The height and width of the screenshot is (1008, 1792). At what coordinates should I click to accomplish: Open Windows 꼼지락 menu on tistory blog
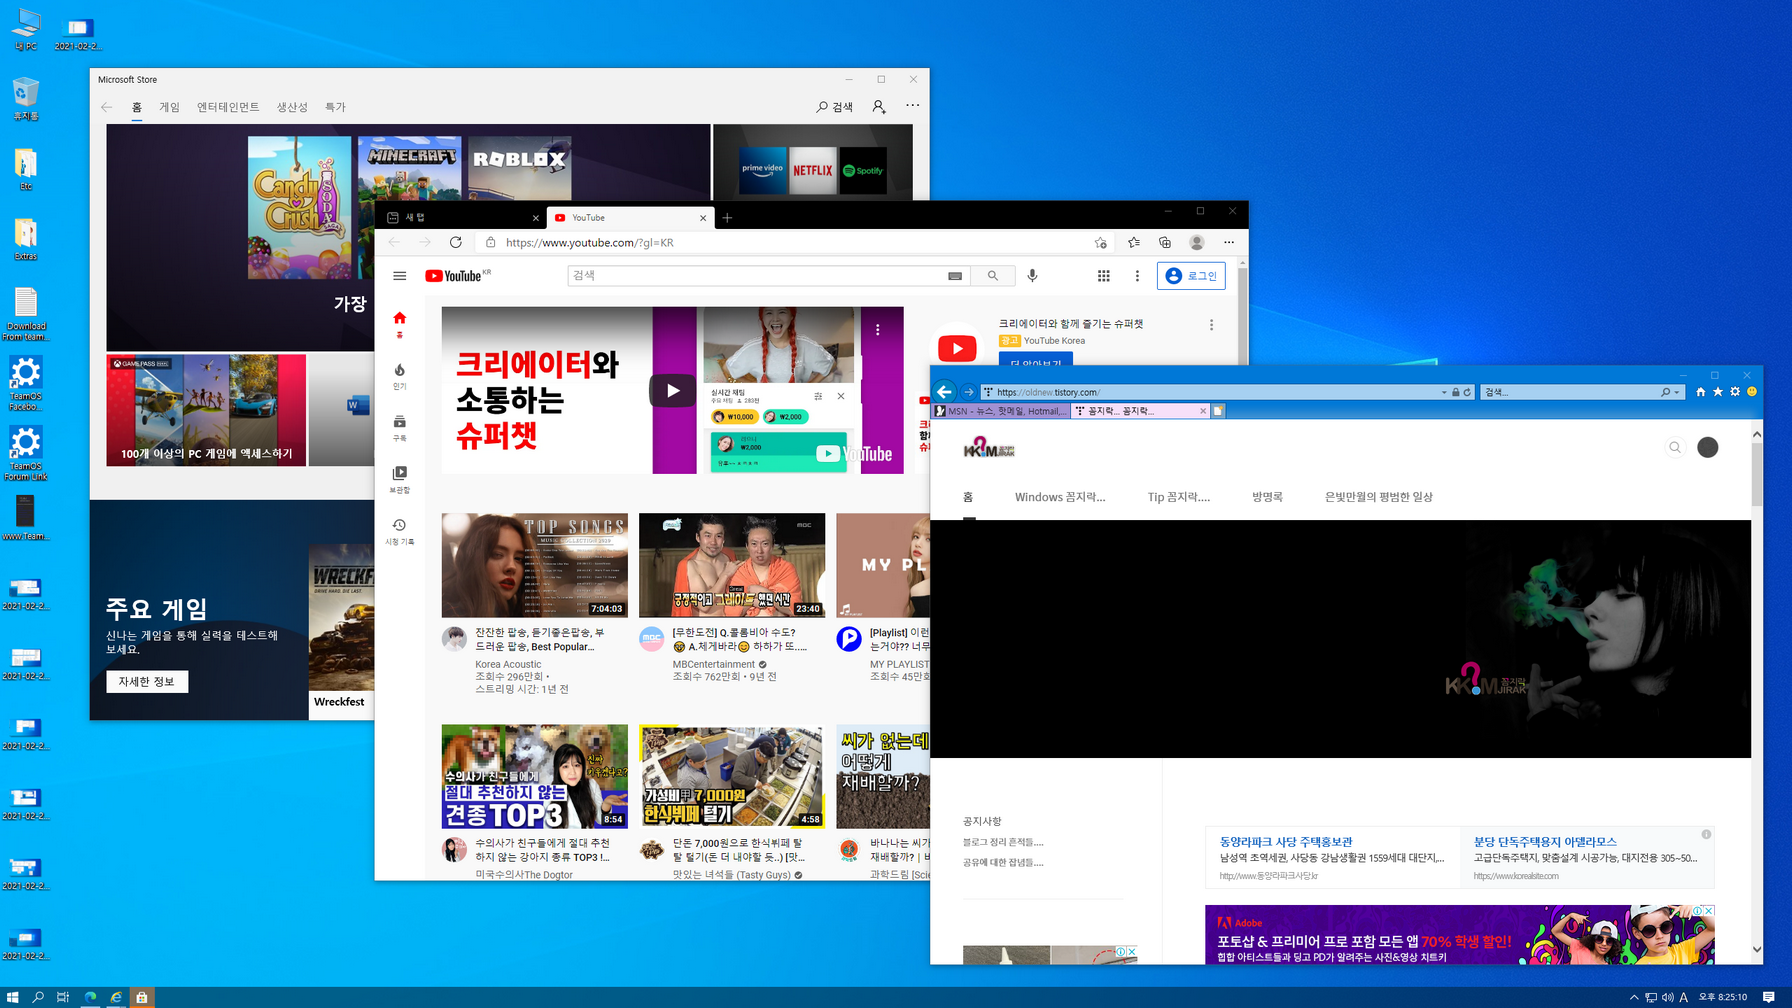pyautogui.click(x=1060, y=497)
